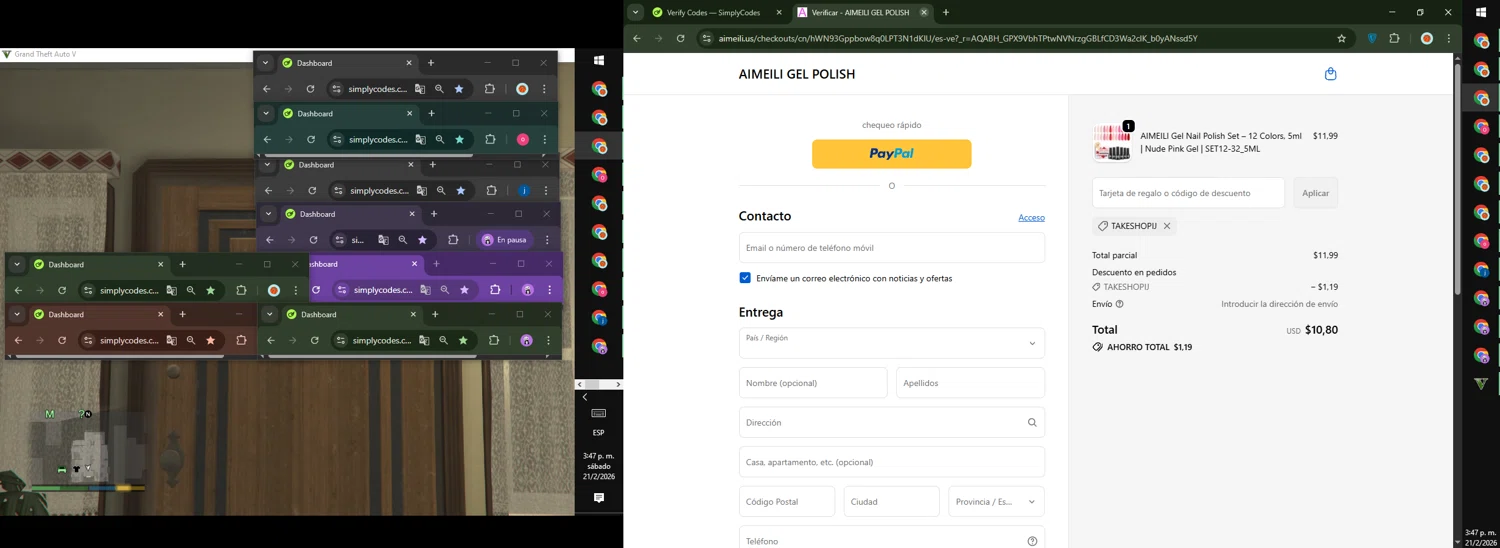
Task: Close the Verify Codes — SimplyCodes tab
Action: [x=779, y=13]
